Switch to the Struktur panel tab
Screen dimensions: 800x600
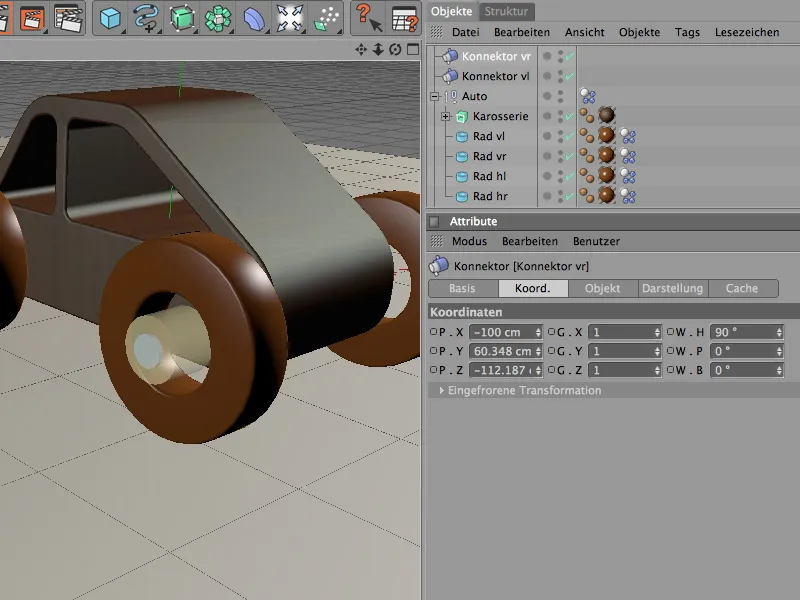pos(506,12)
